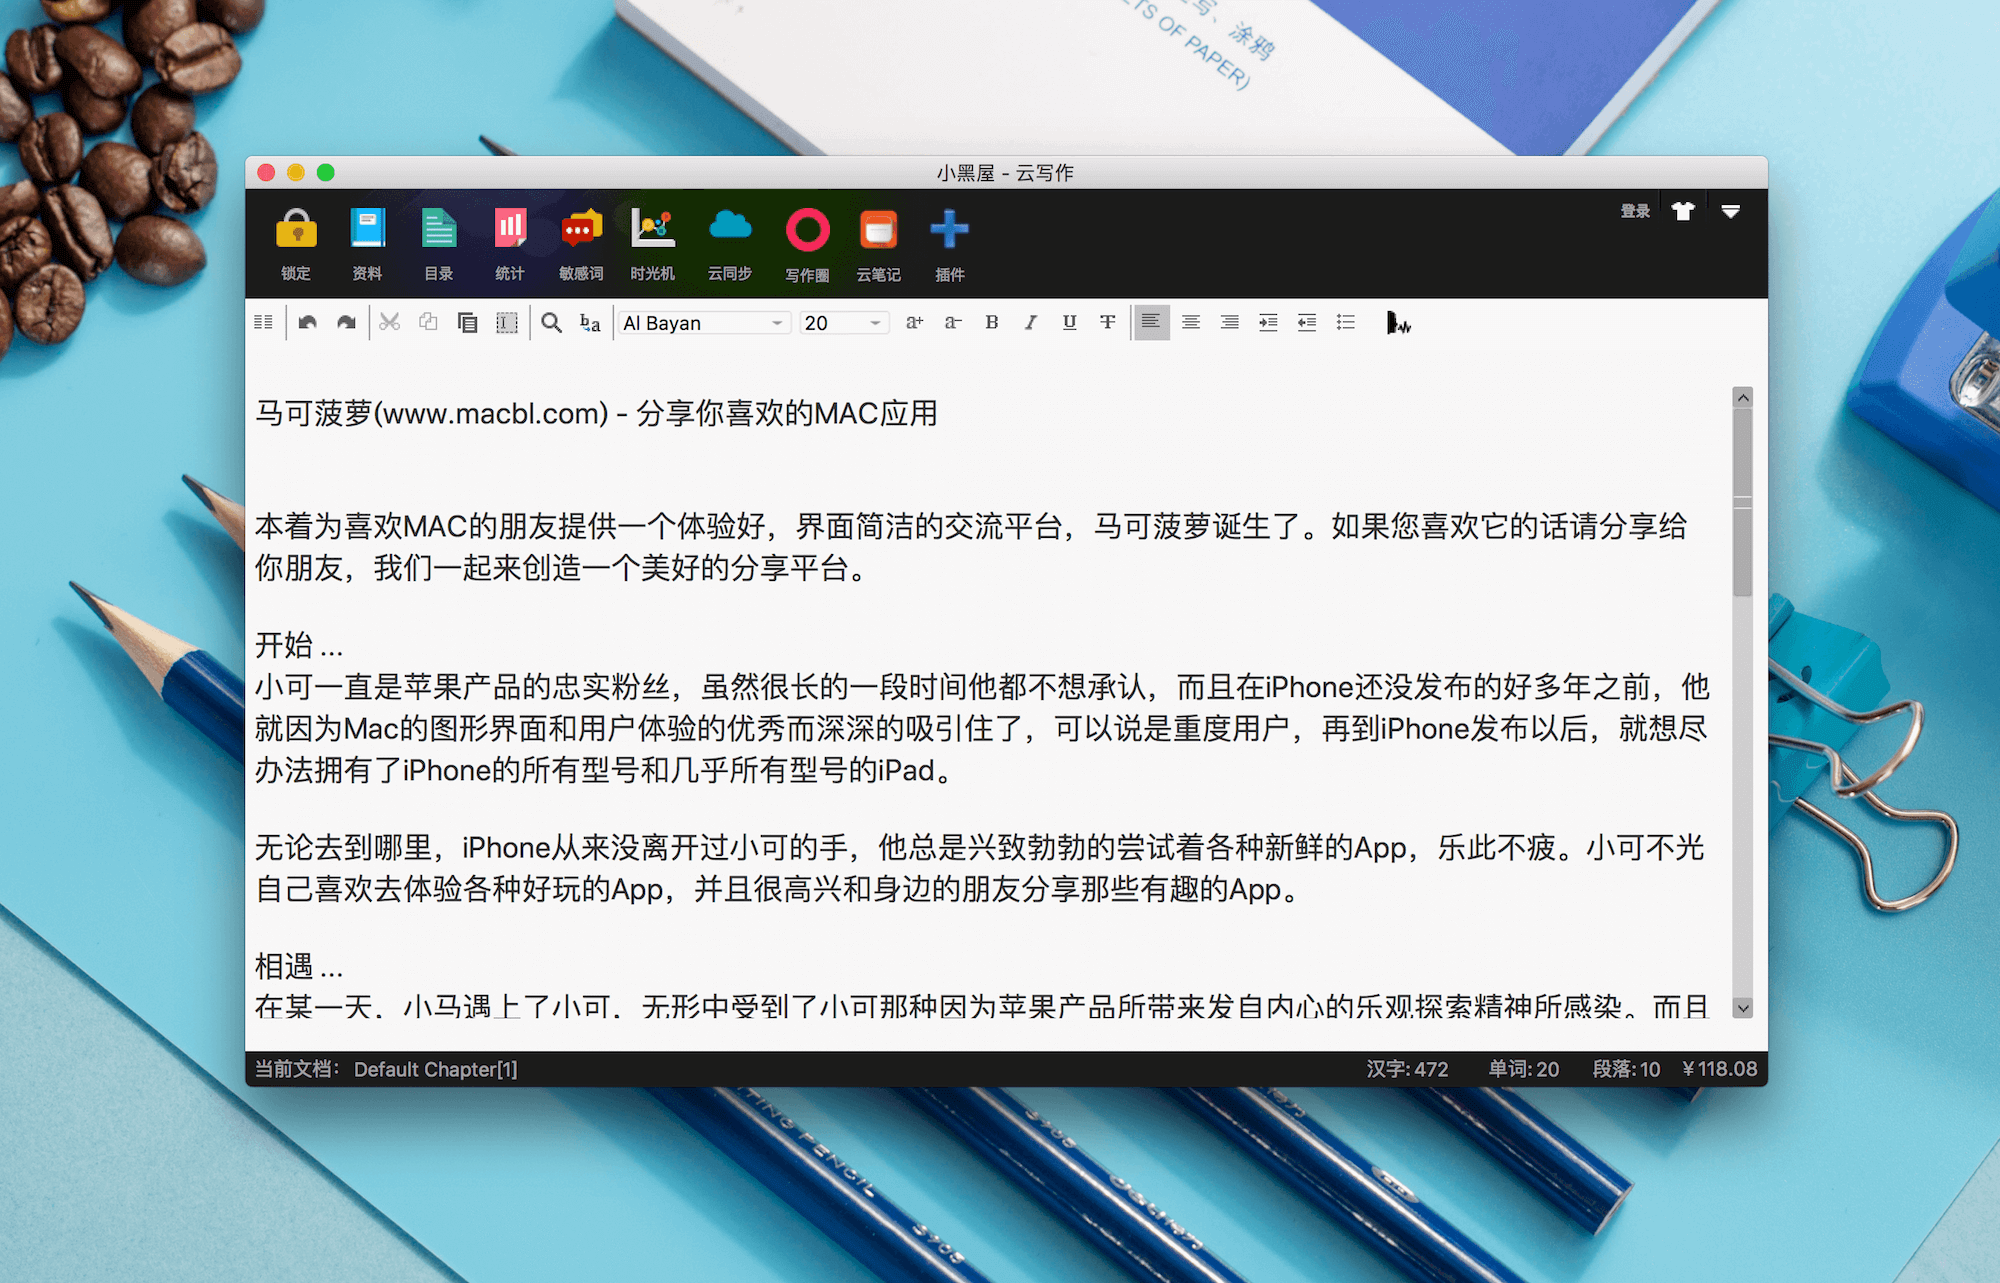Viewport: 2000px width, 1283px height.
Task: Decrease font size with a-
Action: [x=953, y=322]
